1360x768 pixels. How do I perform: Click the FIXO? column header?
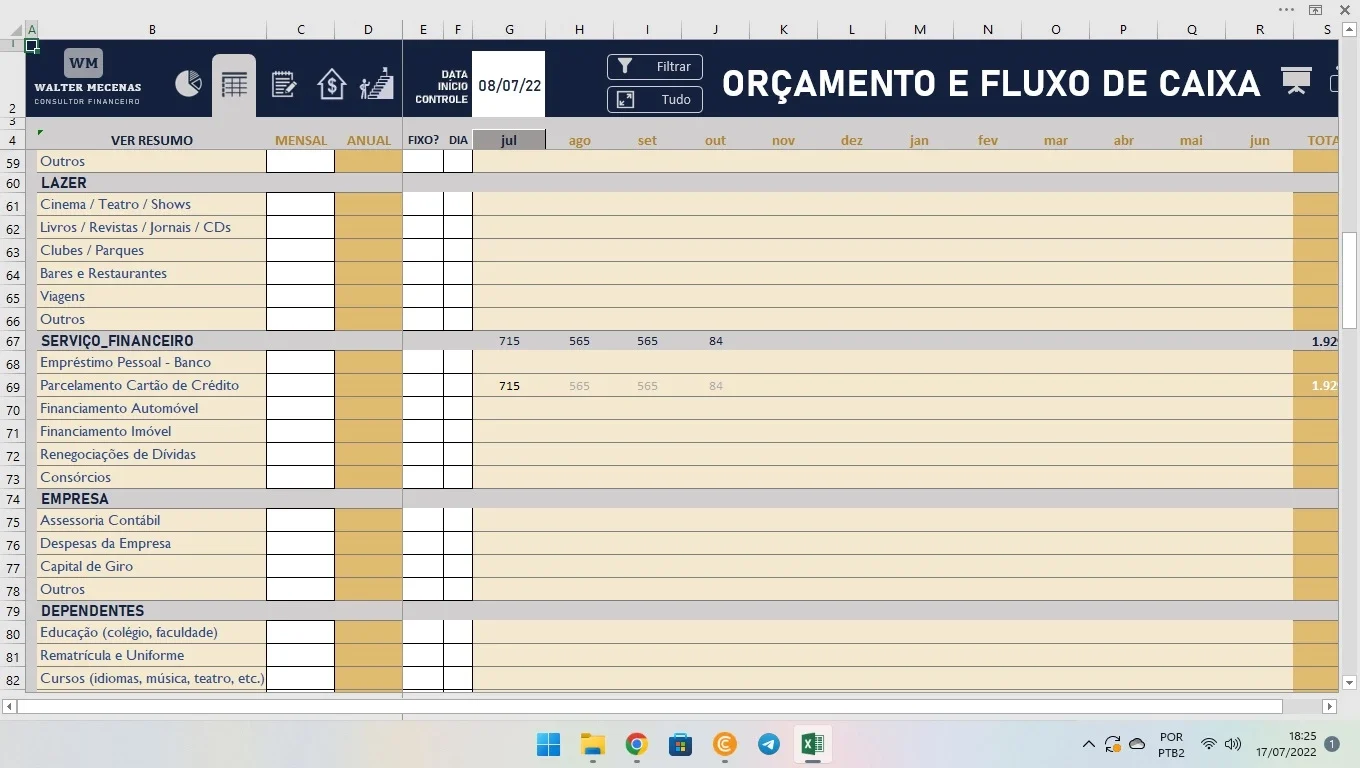coord(424,140)
